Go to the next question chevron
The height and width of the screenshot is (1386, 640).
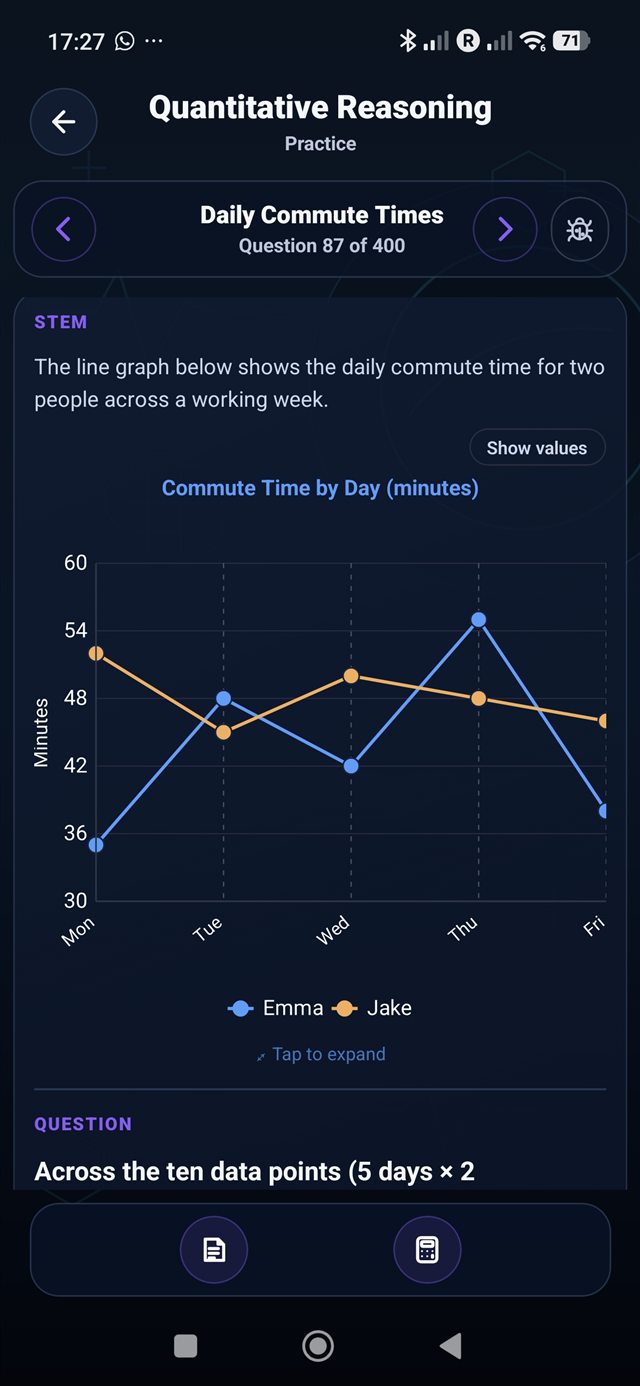point(505,229)
